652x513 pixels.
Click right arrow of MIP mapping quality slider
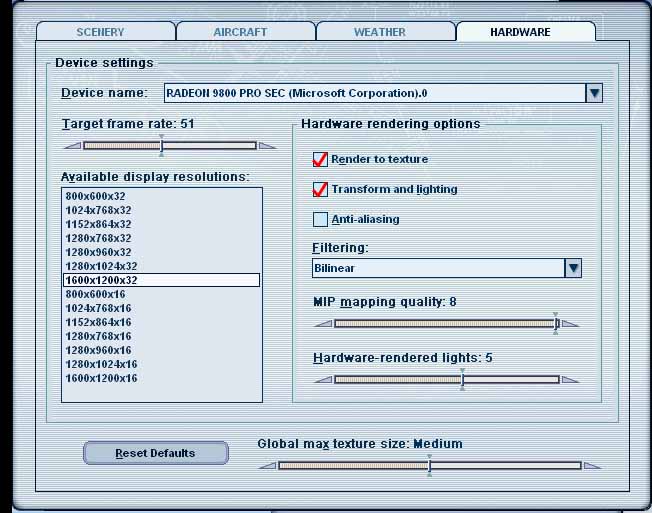(570, 324)
